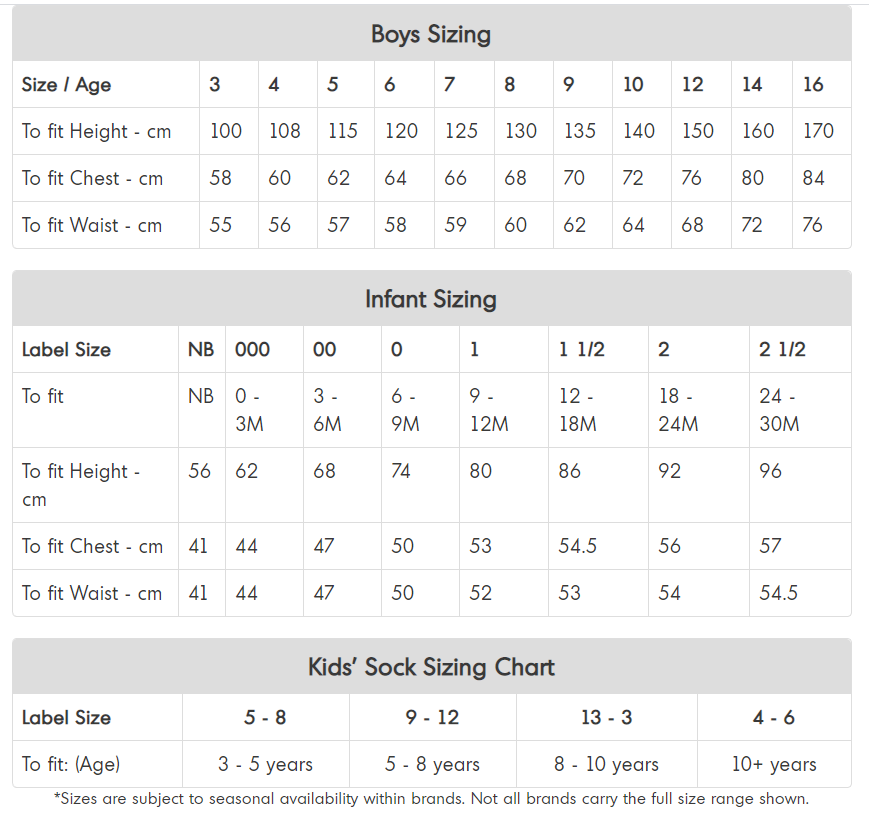Click the seasonal availability footnote text
Image resolution: width=869 pixels, height=833 pixels.
[431, 799]
